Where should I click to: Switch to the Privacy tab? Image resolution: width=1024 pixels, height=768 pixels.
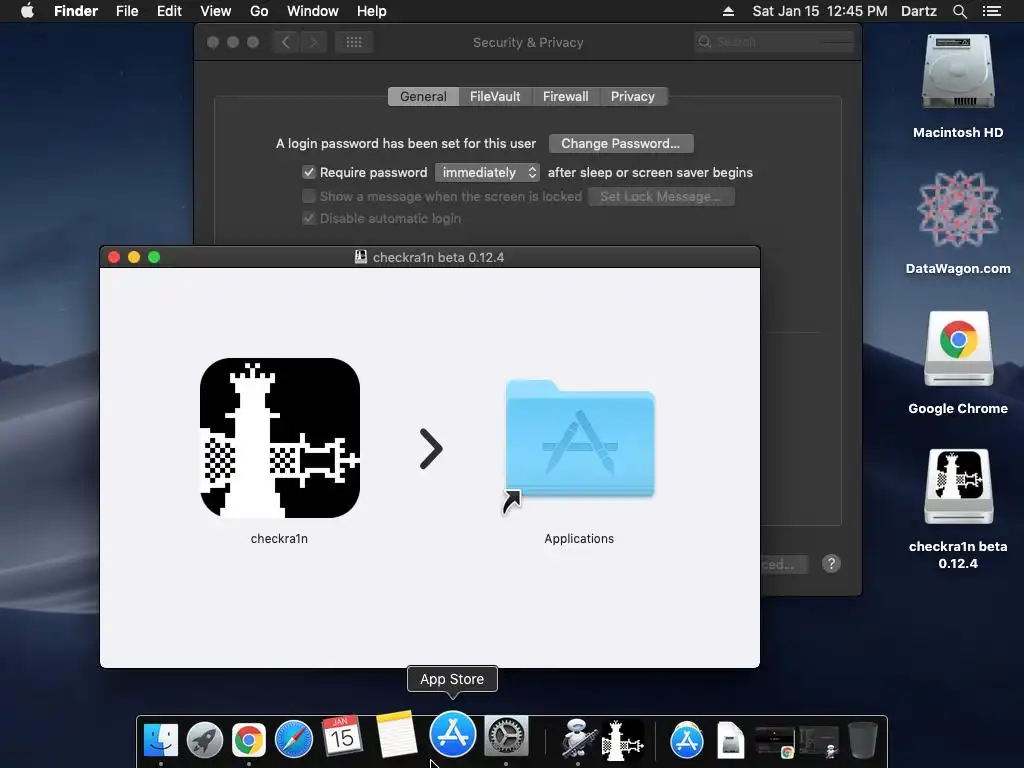tap(633, 97)
